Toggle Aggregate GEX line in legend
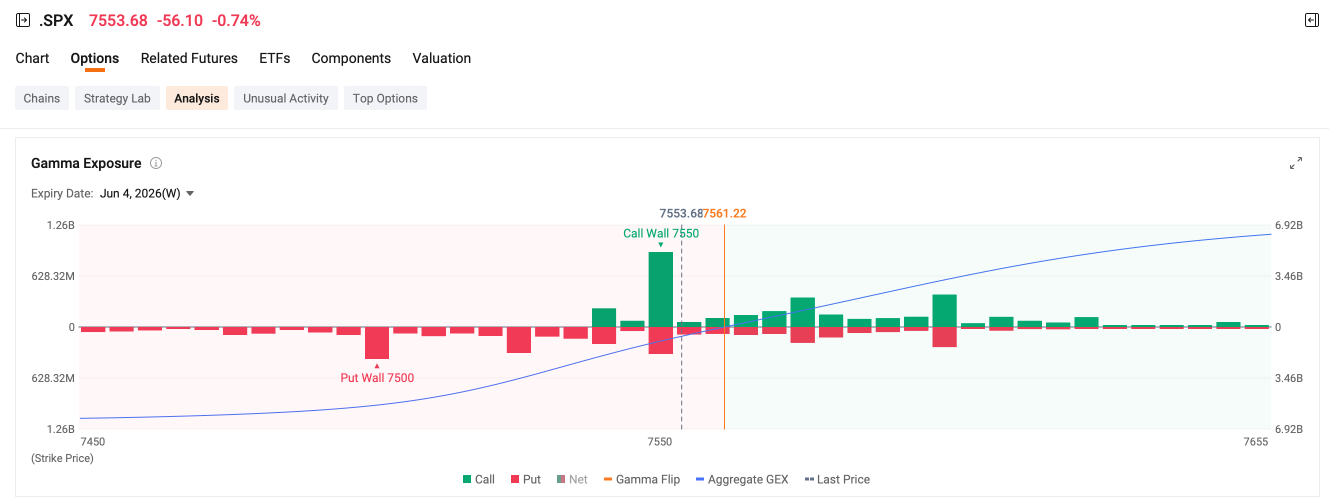This screenshot has width=1329, height=501. [741, 480]
